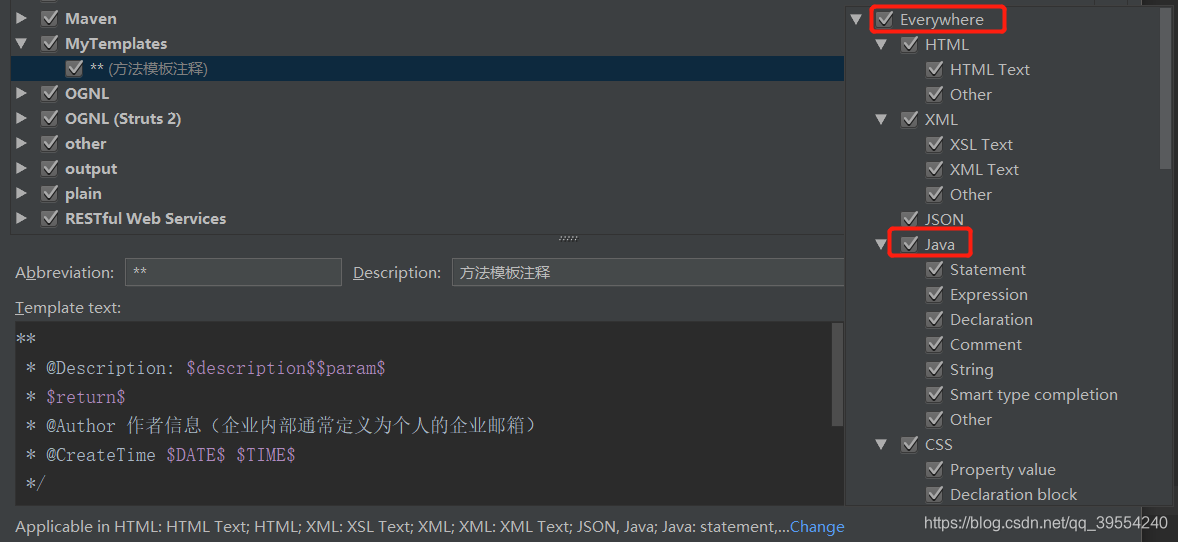Toggle the Smart type completion checkbox
The width and height of the screenshot is (1178, 542).
[934, 394]
